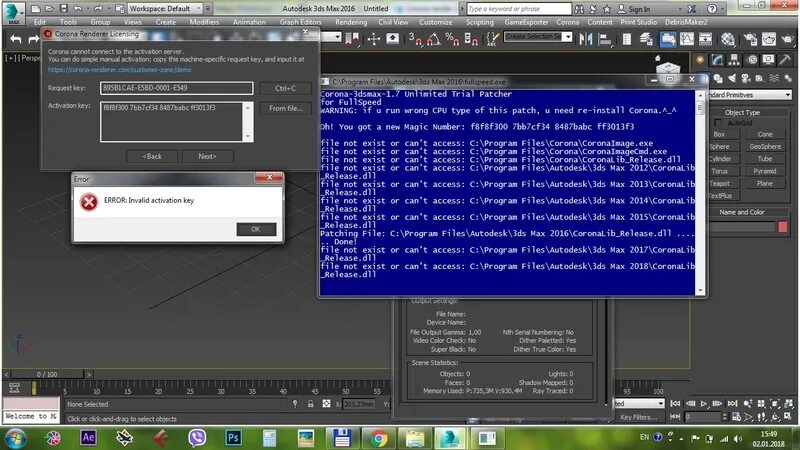Click the Align tool icon
Image resolution: width=800 pixels, height=450 pixels.
pyautogui.click(x=605, y=39)
